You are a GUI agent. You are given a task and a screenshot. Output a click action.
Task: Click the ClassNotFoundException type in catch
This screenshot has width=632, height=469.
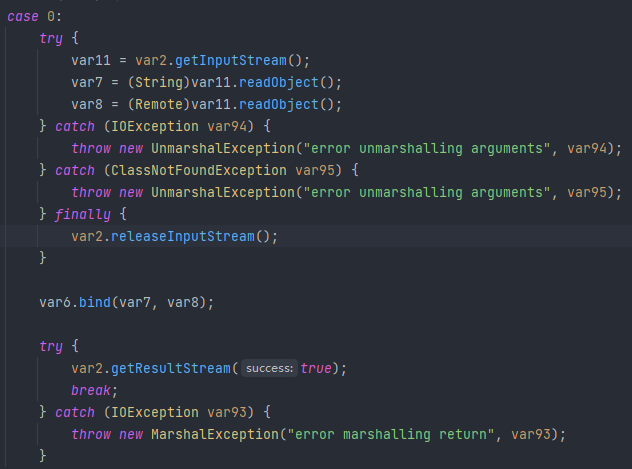pos(199,170)
